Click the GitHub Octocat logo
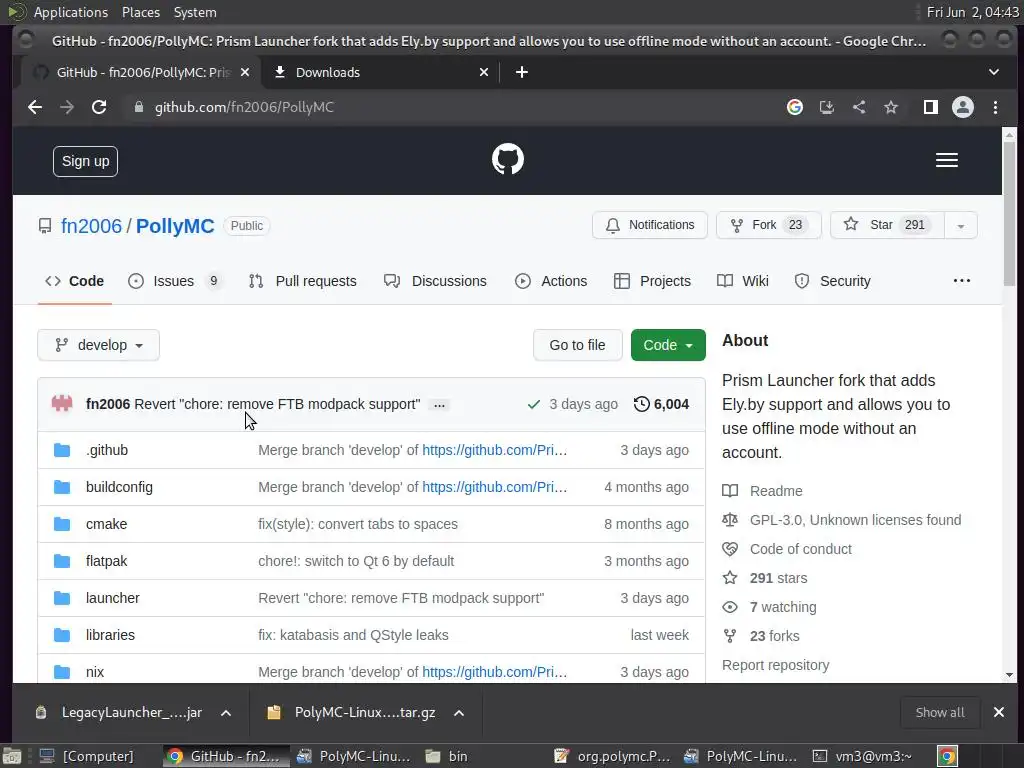Image resolution: width=1024 pixels, height=768 pixels. 508,159
